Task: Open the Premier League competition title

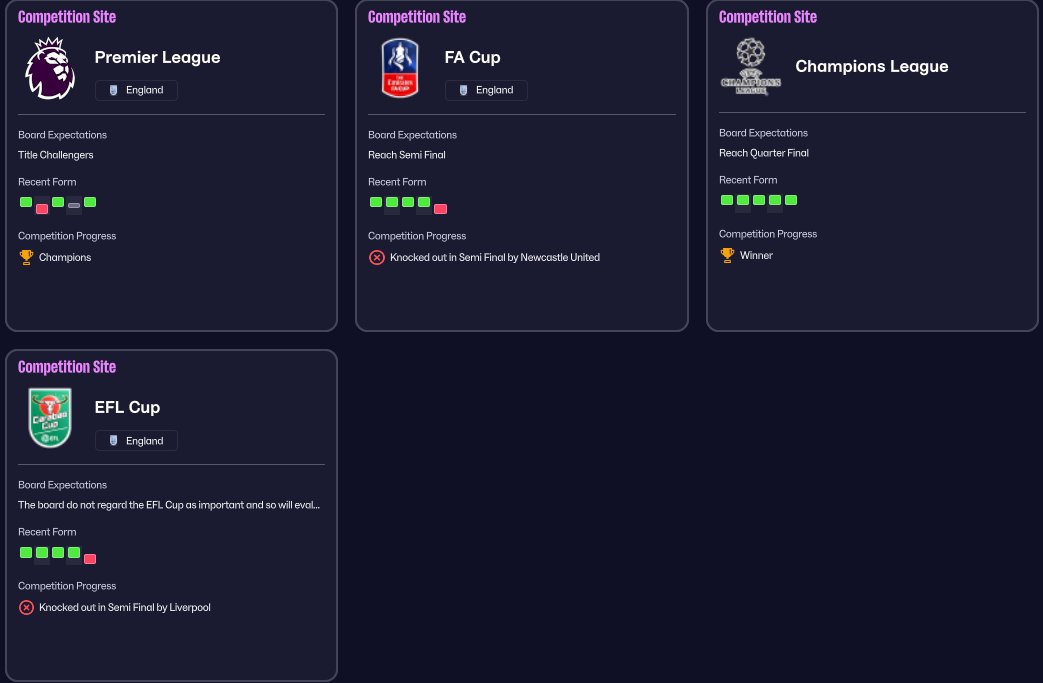Action: click(x=157, y=57)
